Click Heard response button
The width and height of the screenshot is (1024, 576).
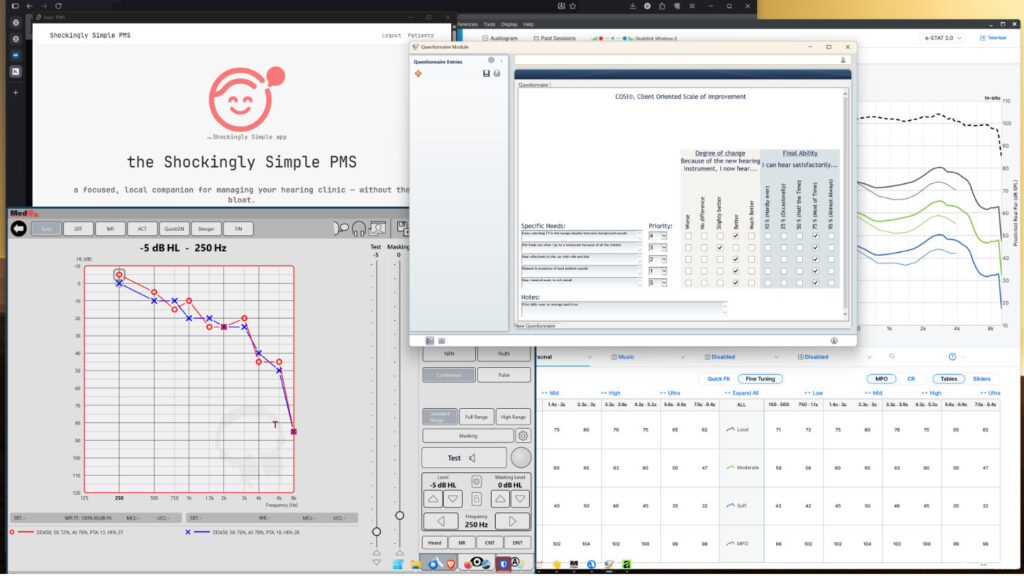click(x=435, y=543)
